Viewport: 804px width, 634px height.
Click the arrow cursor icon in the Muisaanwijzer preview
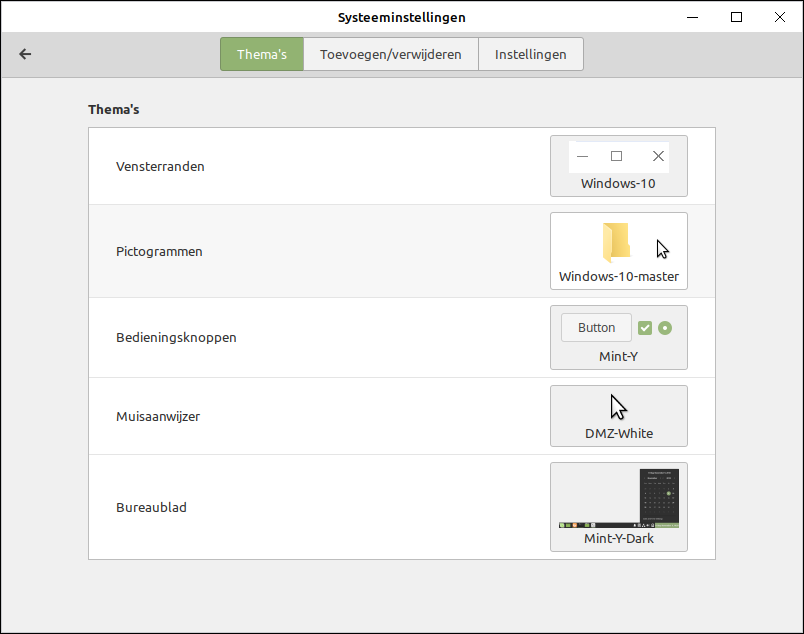pyautogui.click(x=619, y=407)
